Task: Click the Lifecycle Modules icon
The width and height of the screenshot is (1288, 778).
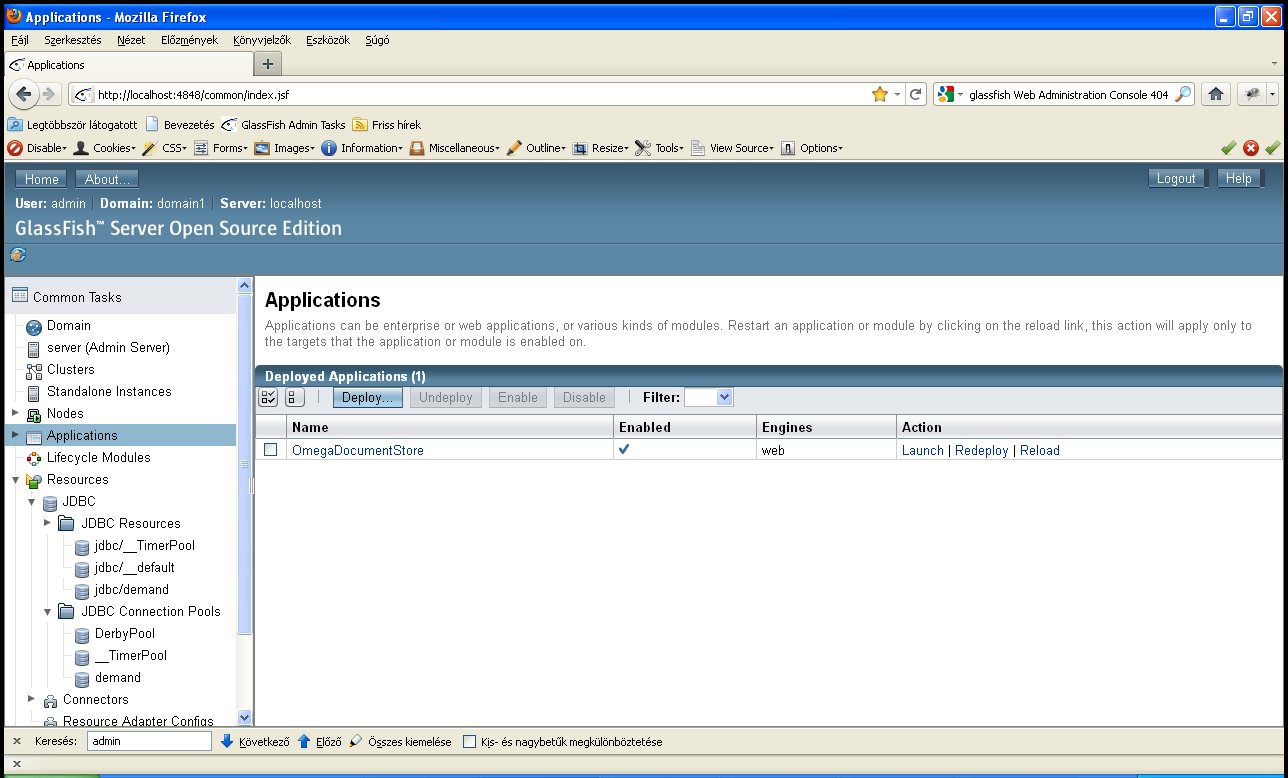Action: (x=34, y=458)
